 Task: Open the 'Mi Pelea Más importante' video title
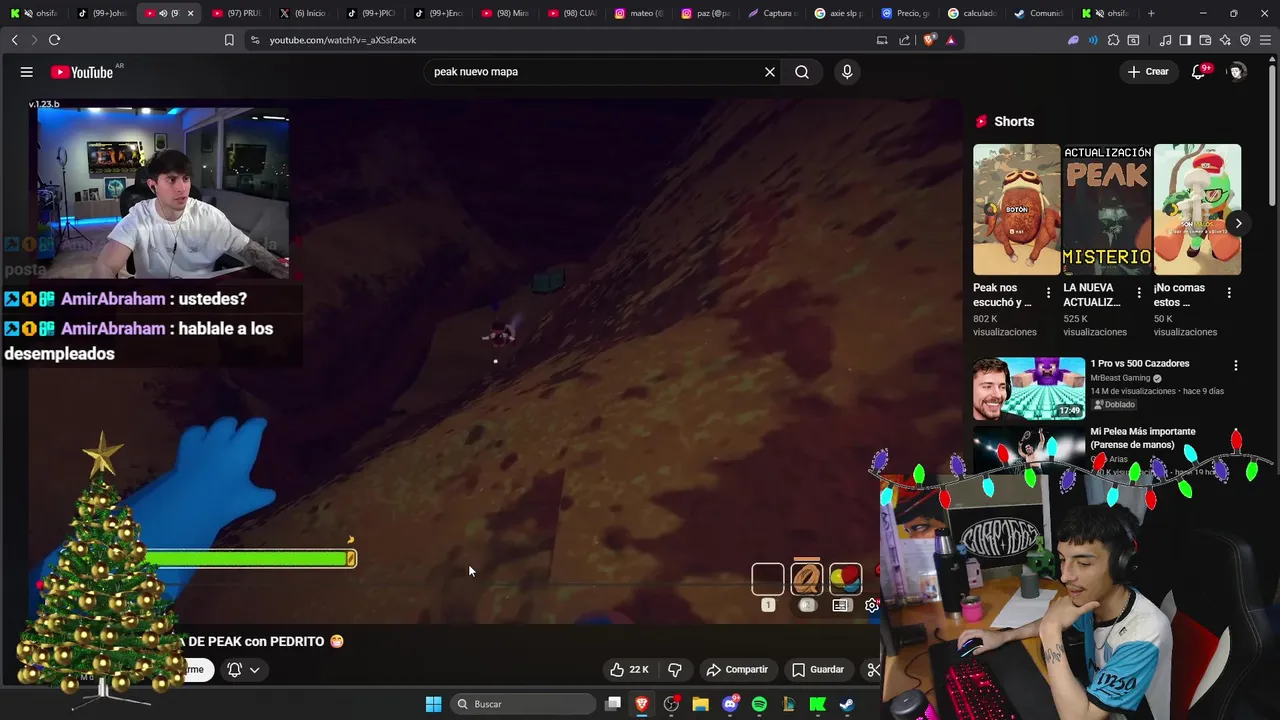tap(1142, 437)
